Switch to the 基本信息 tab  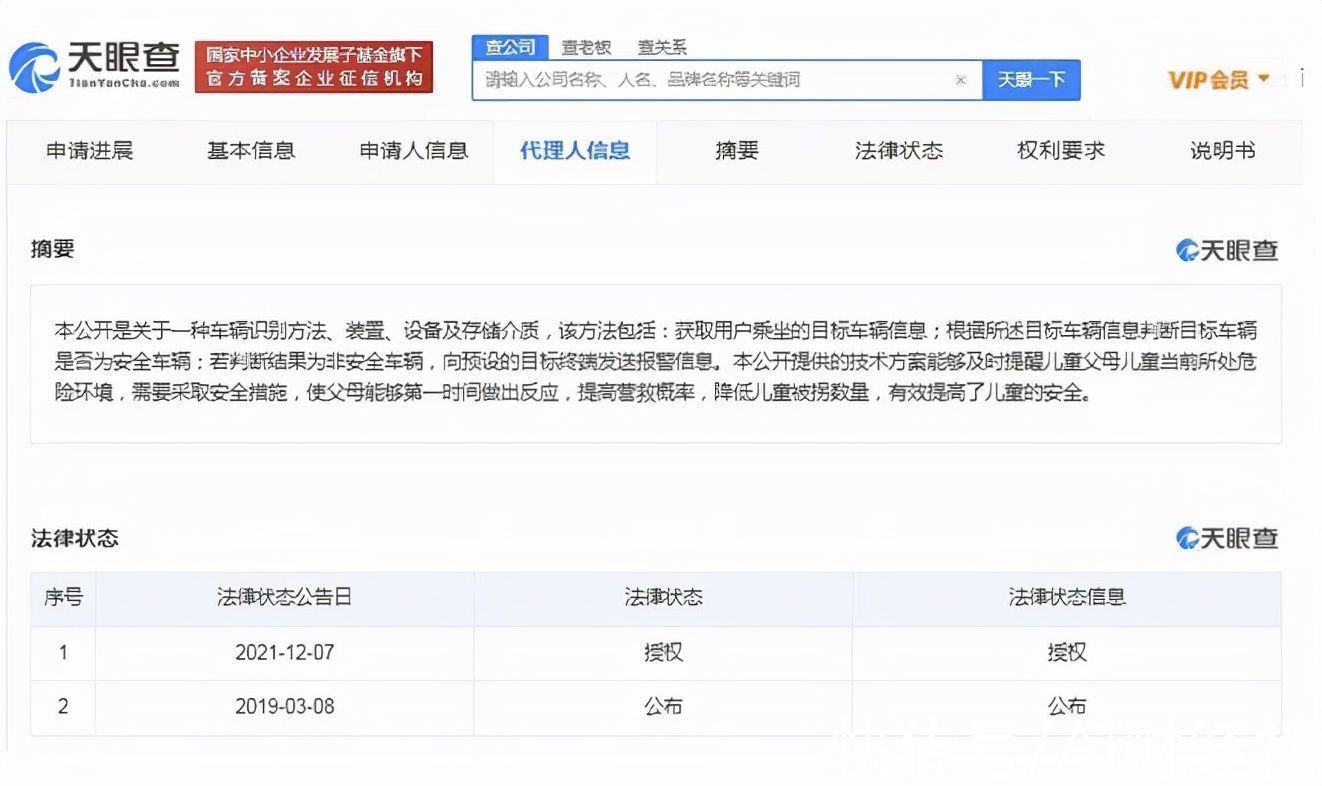click(x=251, y=151)
